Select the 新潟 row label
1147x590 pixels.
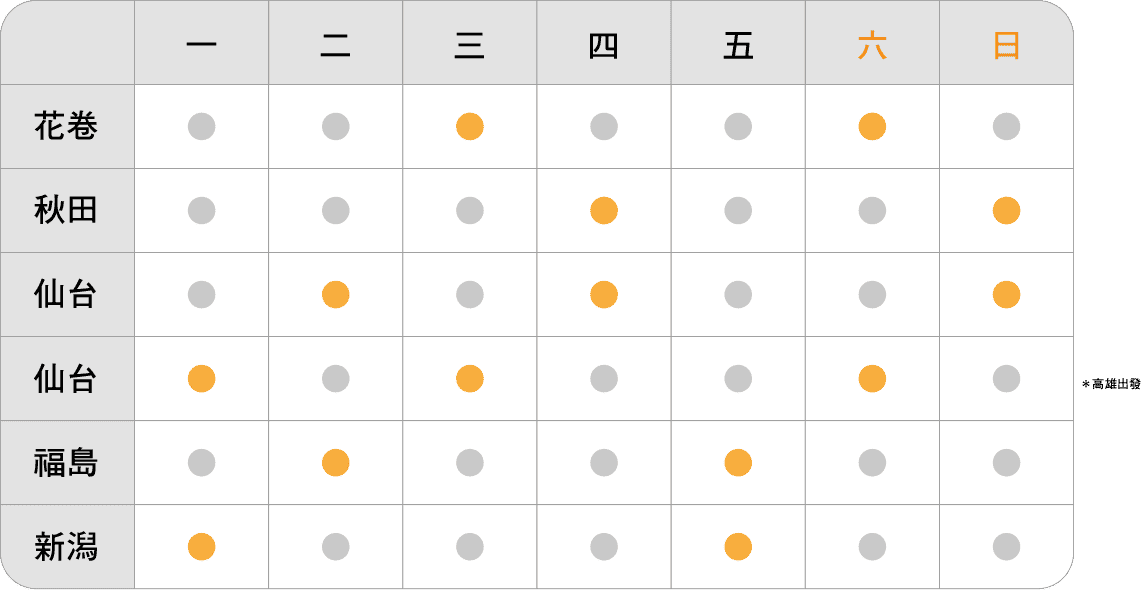click(x=66, y=547)
